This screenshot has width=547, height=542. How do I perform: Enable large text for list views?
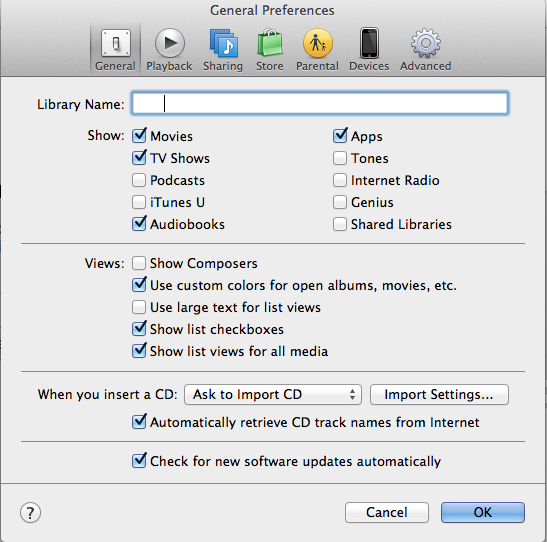click(x=139, y=307)
